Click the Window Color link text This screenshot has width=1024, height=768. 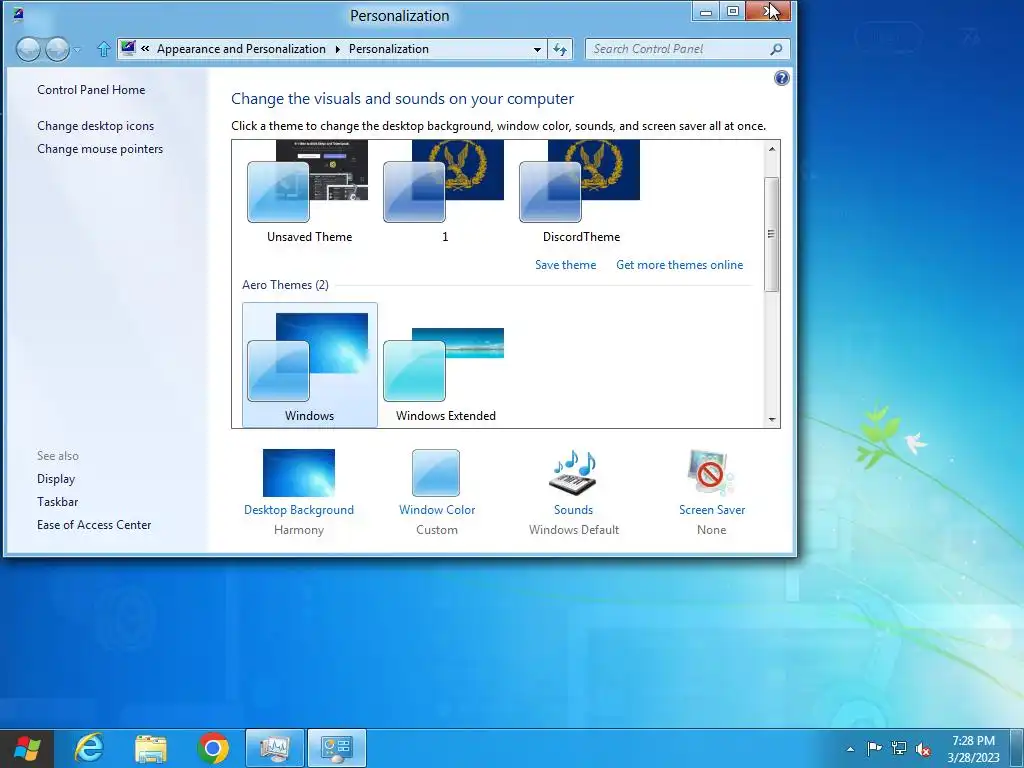tap(437, 510)
